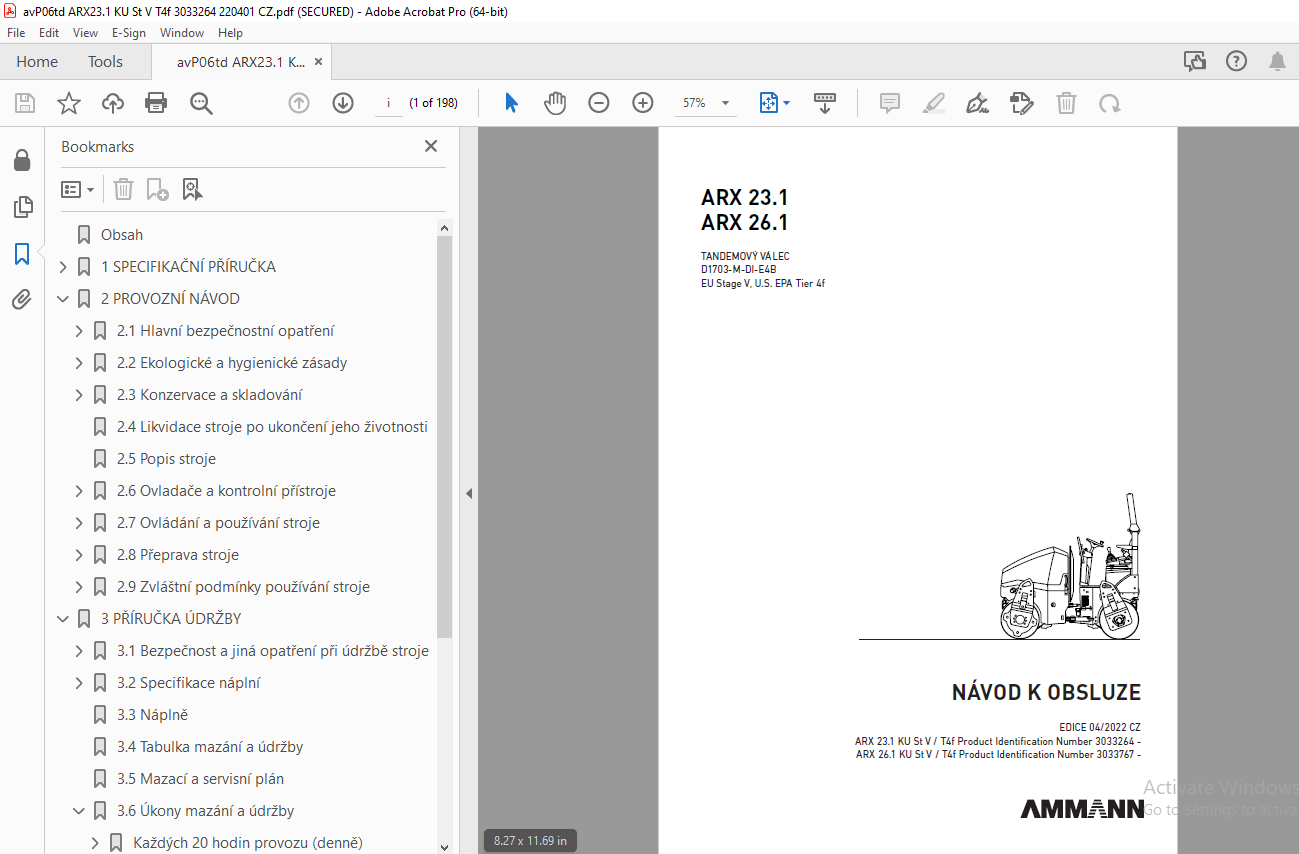
Task: Click the Stamp tool icon
Action: coord(1021,103)
